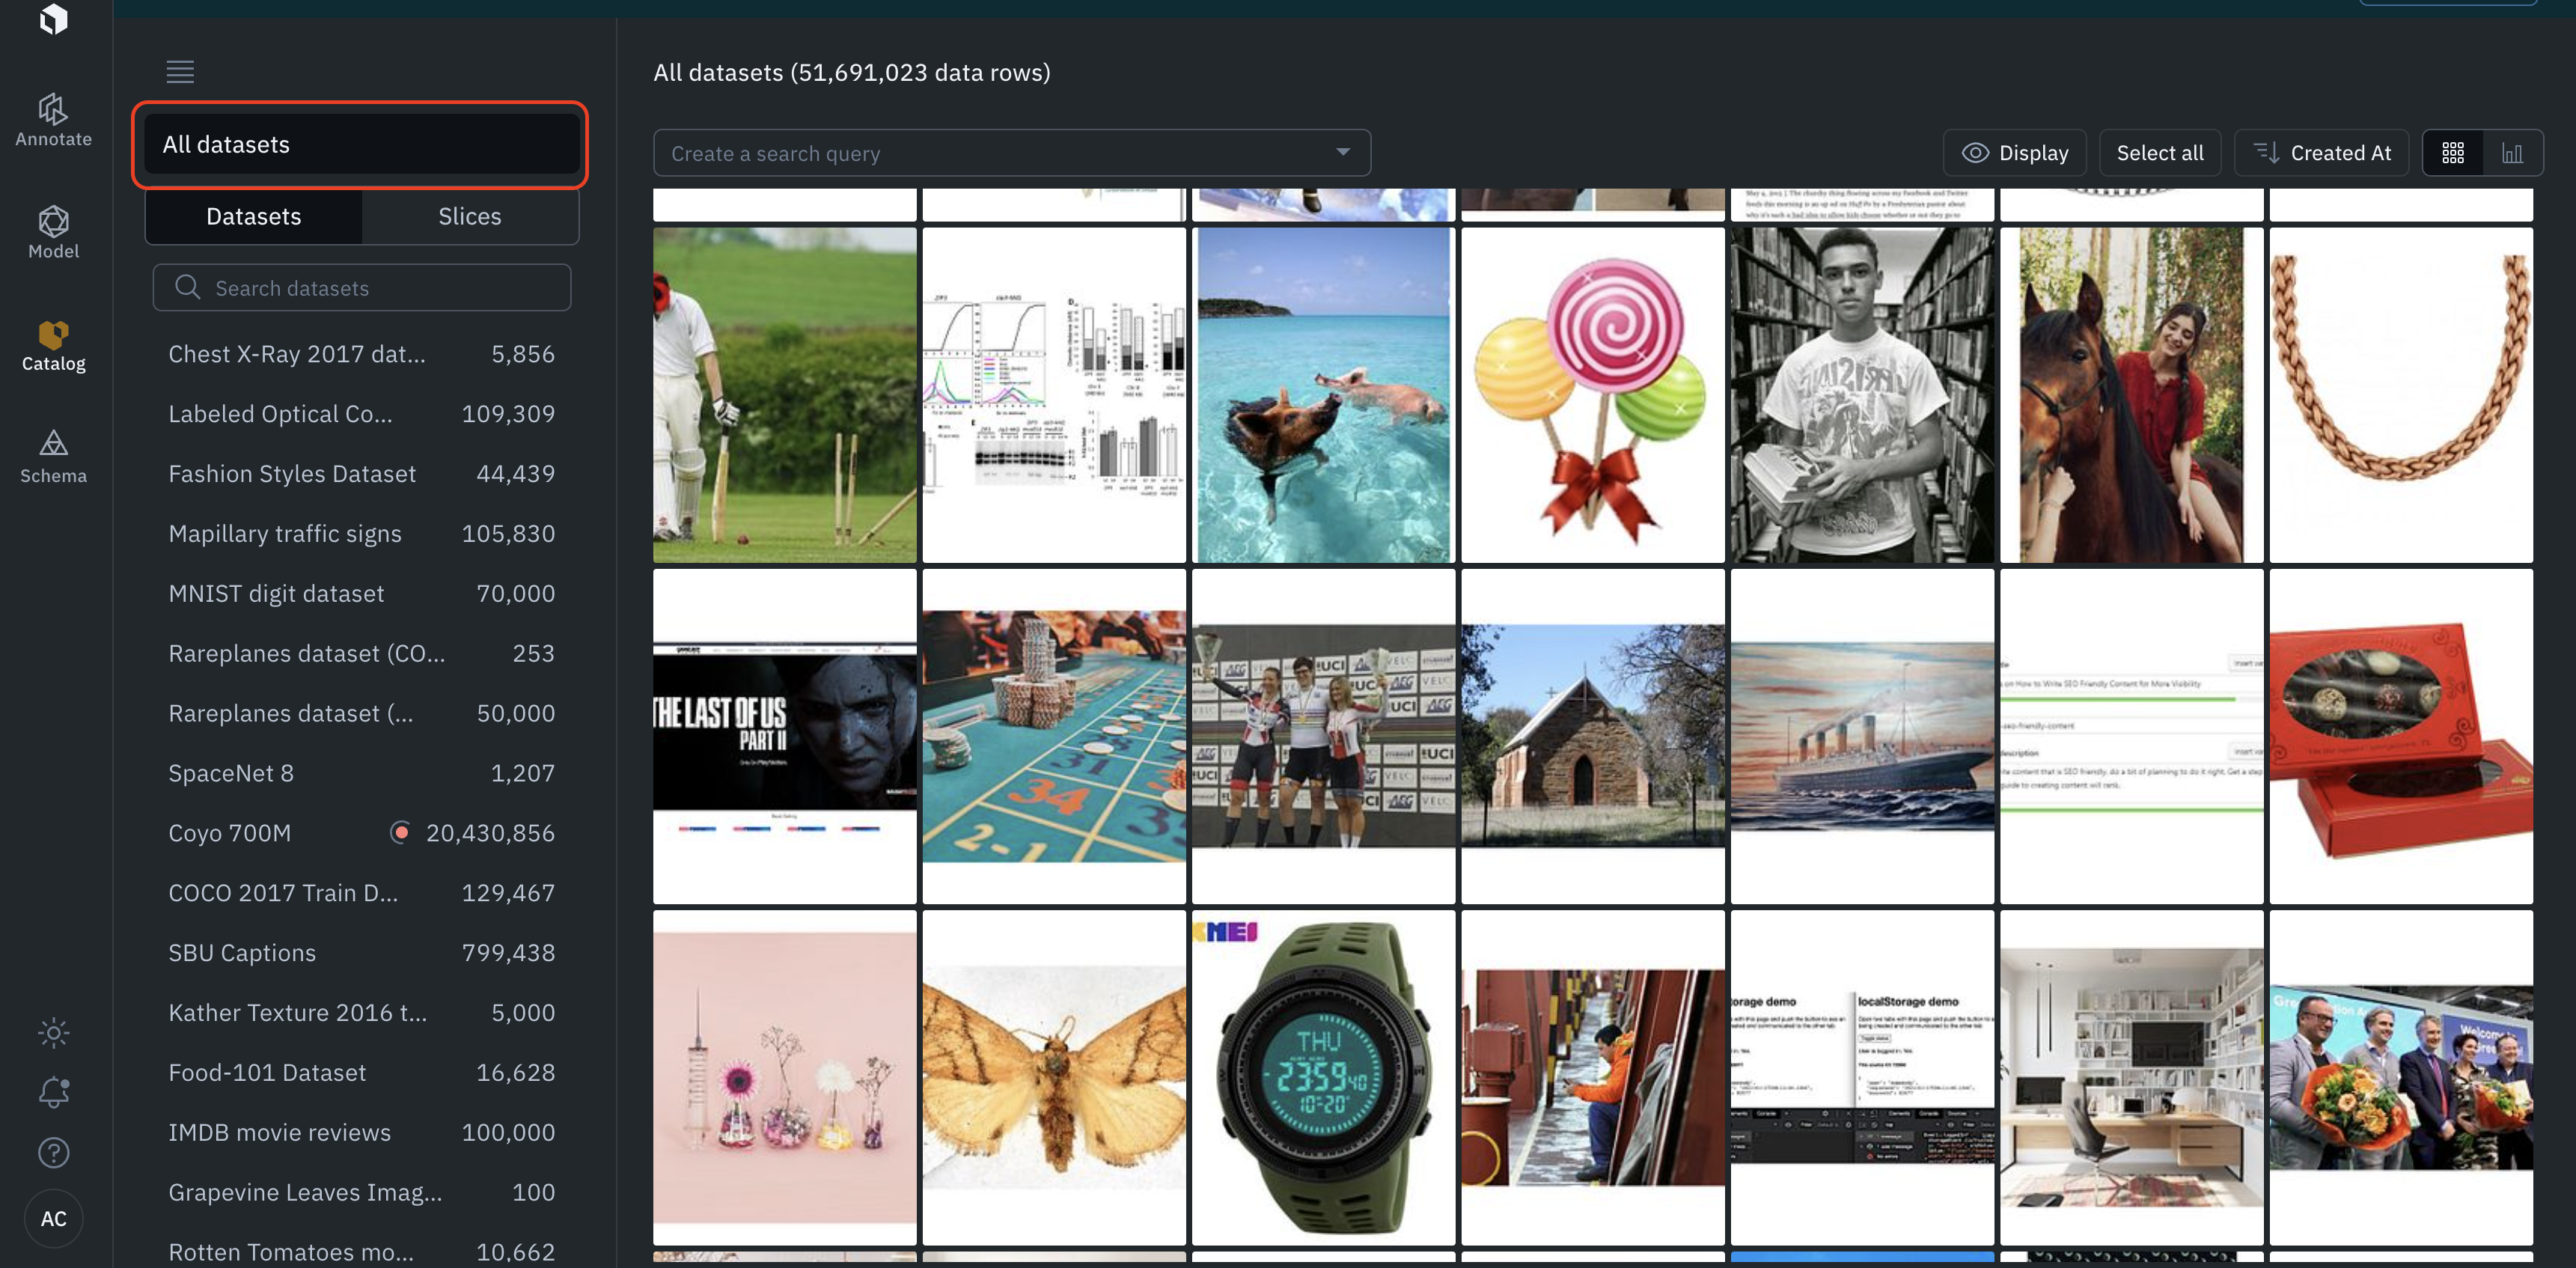The width and height of the screenshot is (2576, 1268).
Task: Click the Select all button
Action: tap(2159, 153)
